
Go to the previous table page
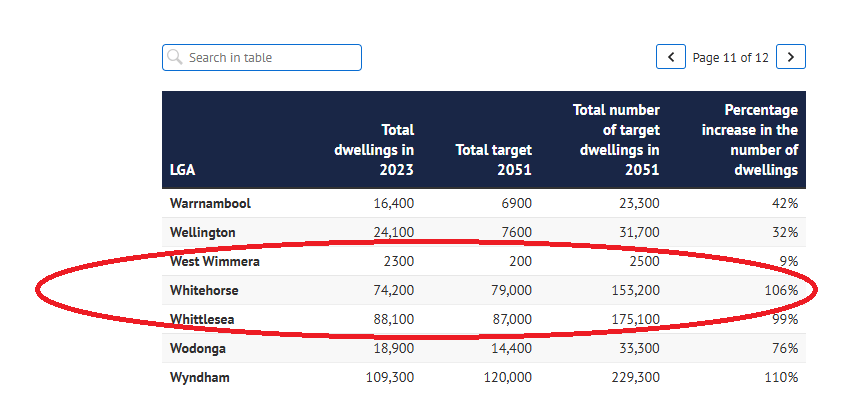coord(670,57)
